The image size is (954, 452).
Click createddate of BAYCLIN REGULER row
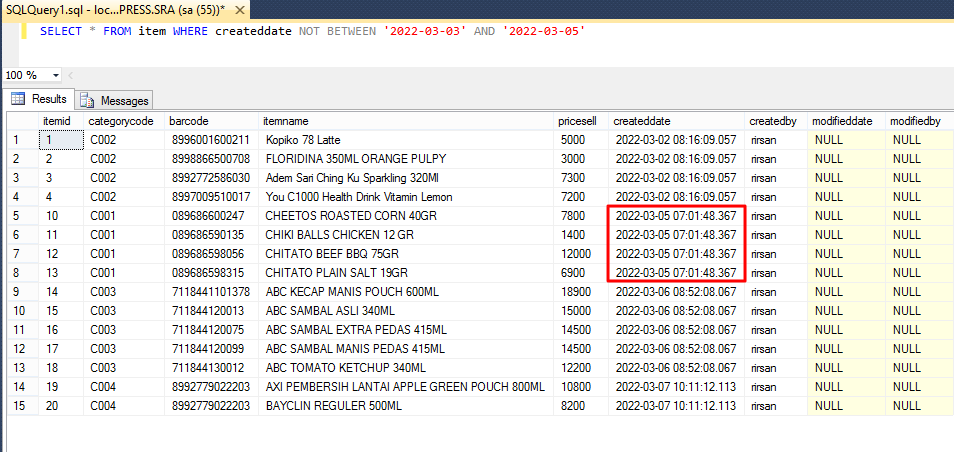coord(677,406)
